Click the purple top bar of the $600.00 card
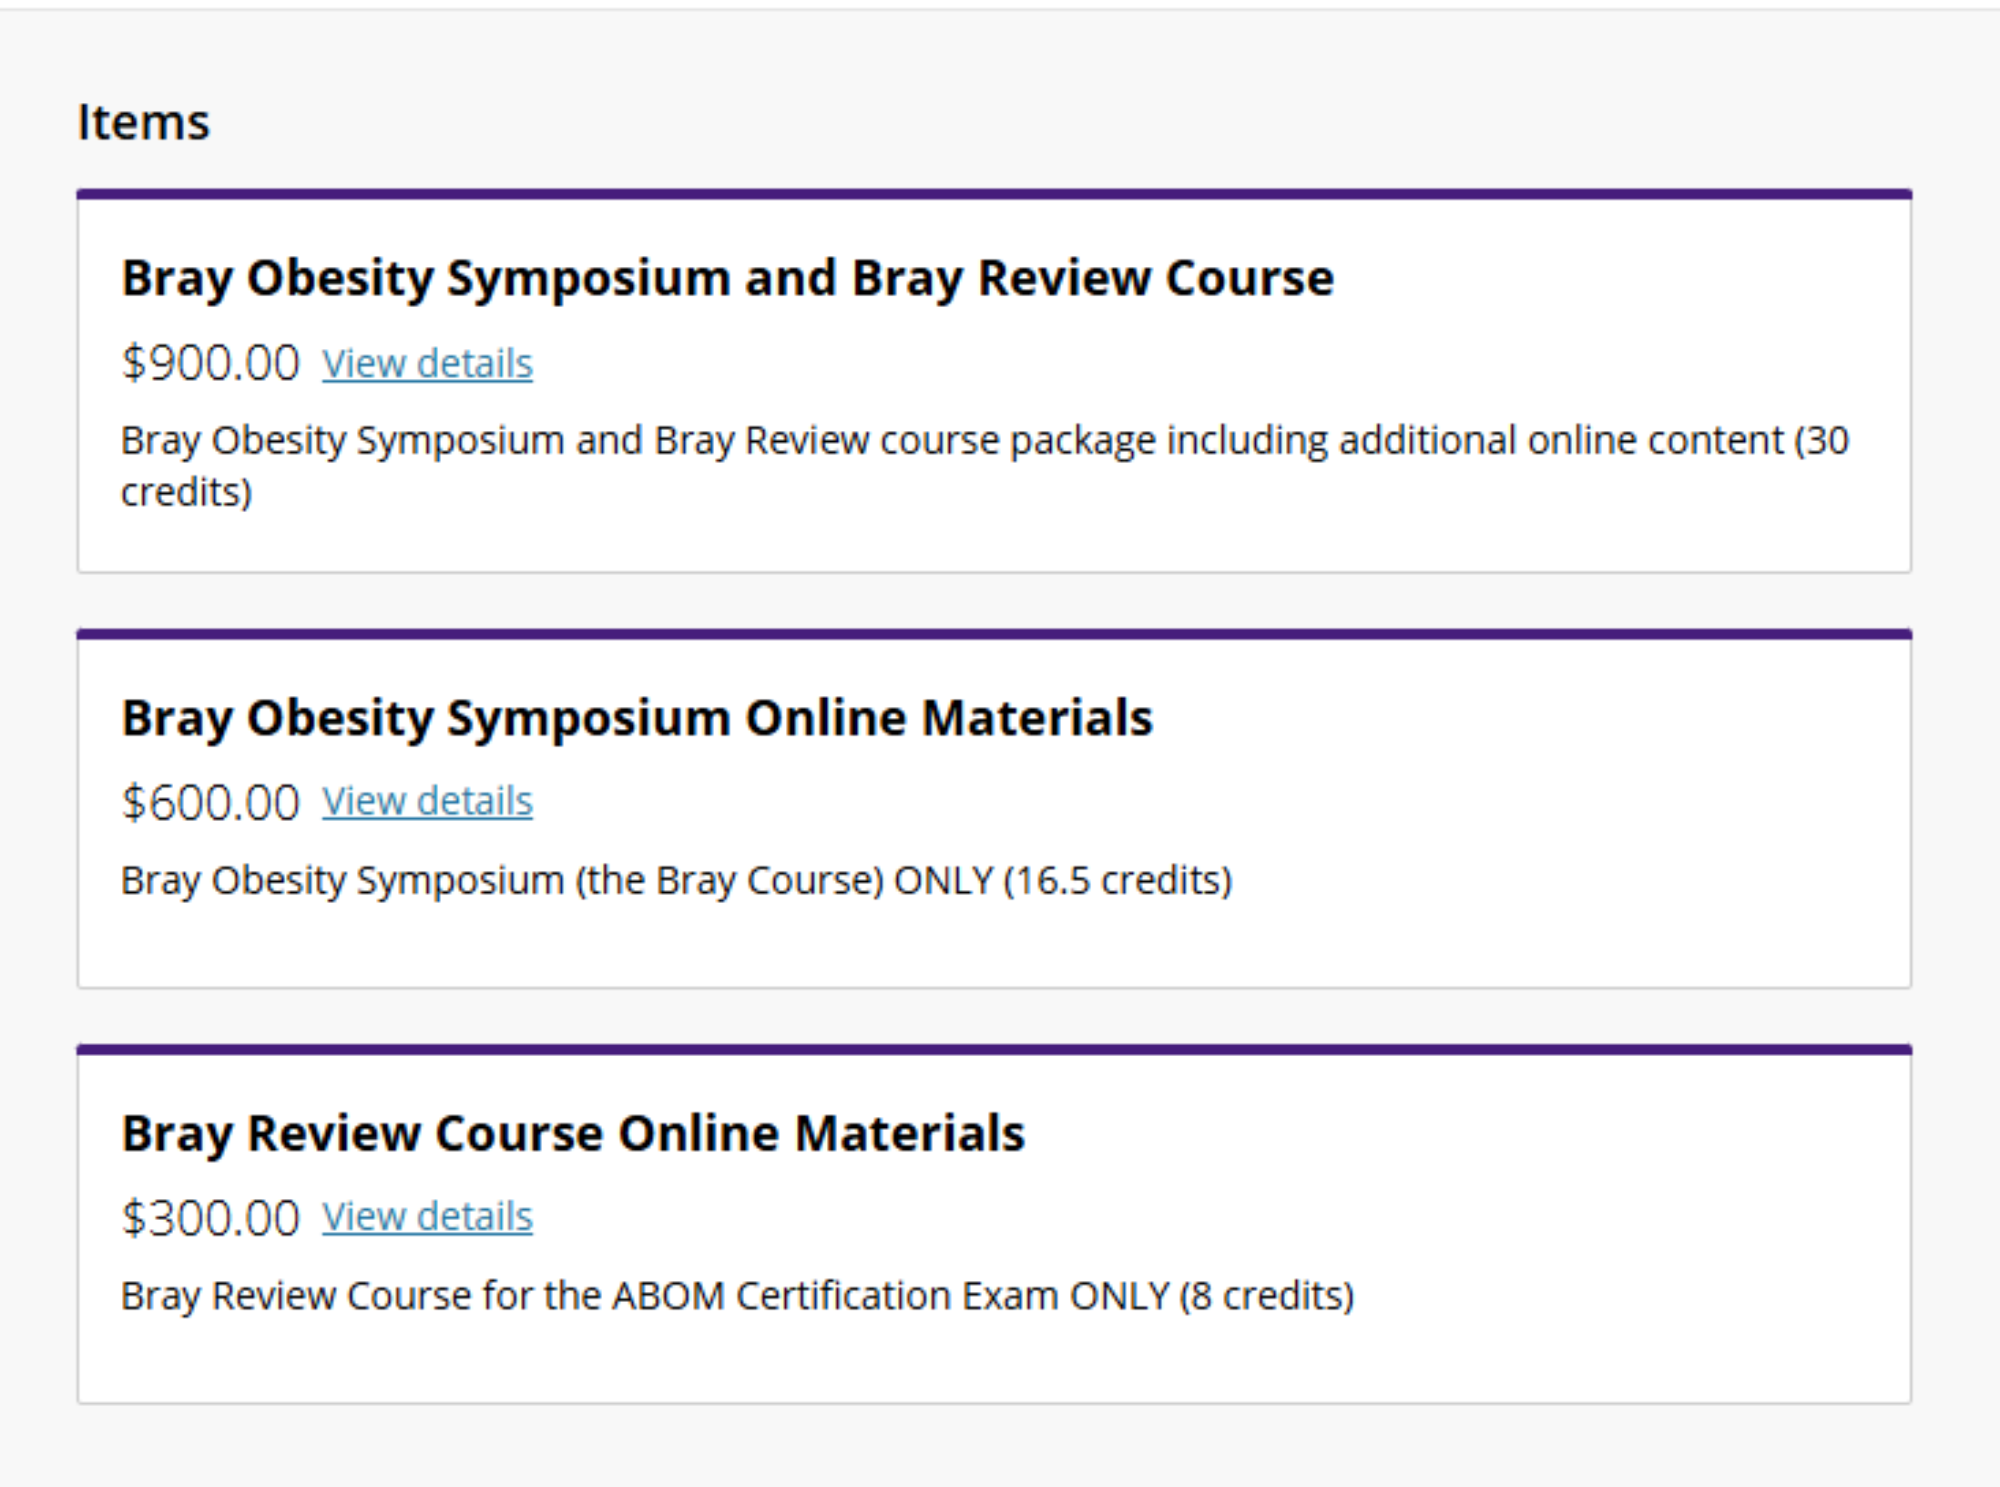 click(x=994, y=634)
